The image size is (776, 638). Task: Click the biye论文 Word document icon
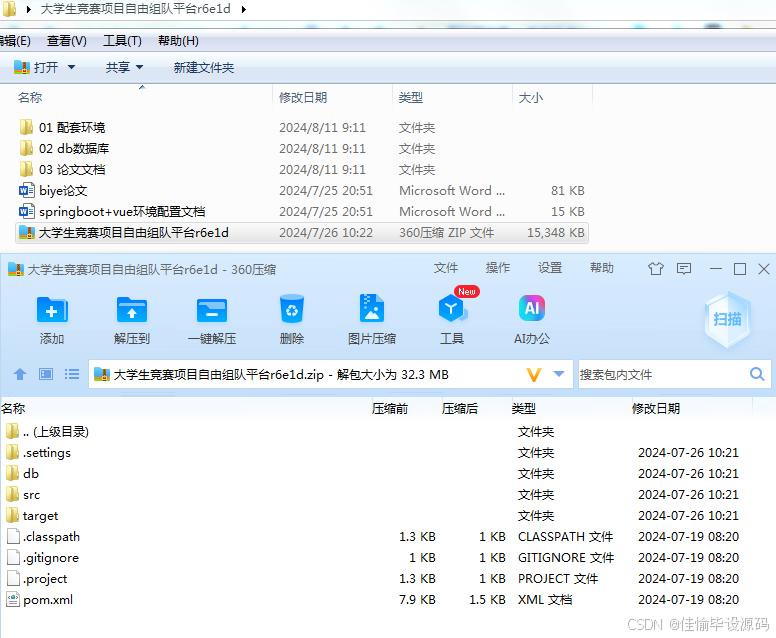point(27,191)
